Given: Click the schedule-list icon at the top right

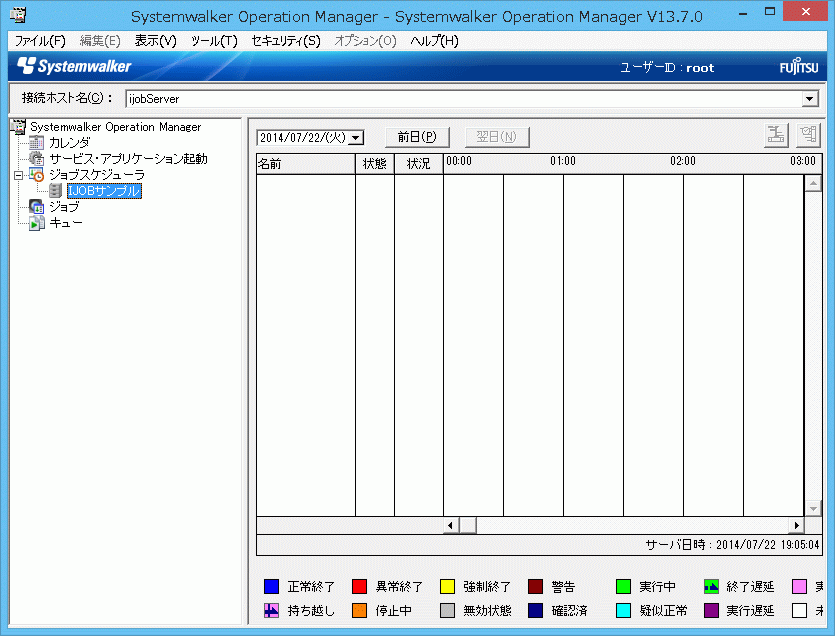Looking at the screenshot, I should click(x=808, y=135).
